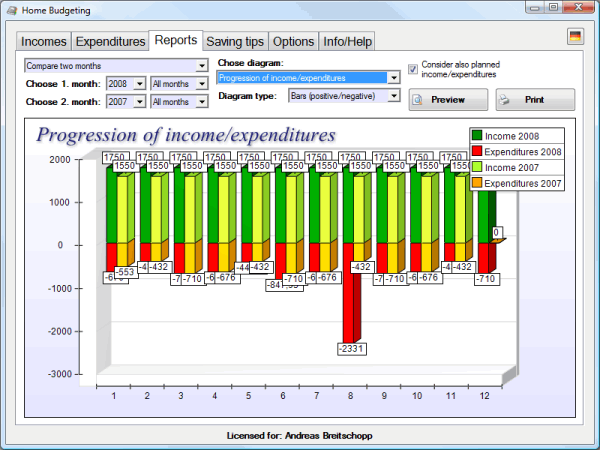Screen dimensions: 600x450
Task: Open the 1. month year dropdown showing 2008
Action: coord(140,83)
